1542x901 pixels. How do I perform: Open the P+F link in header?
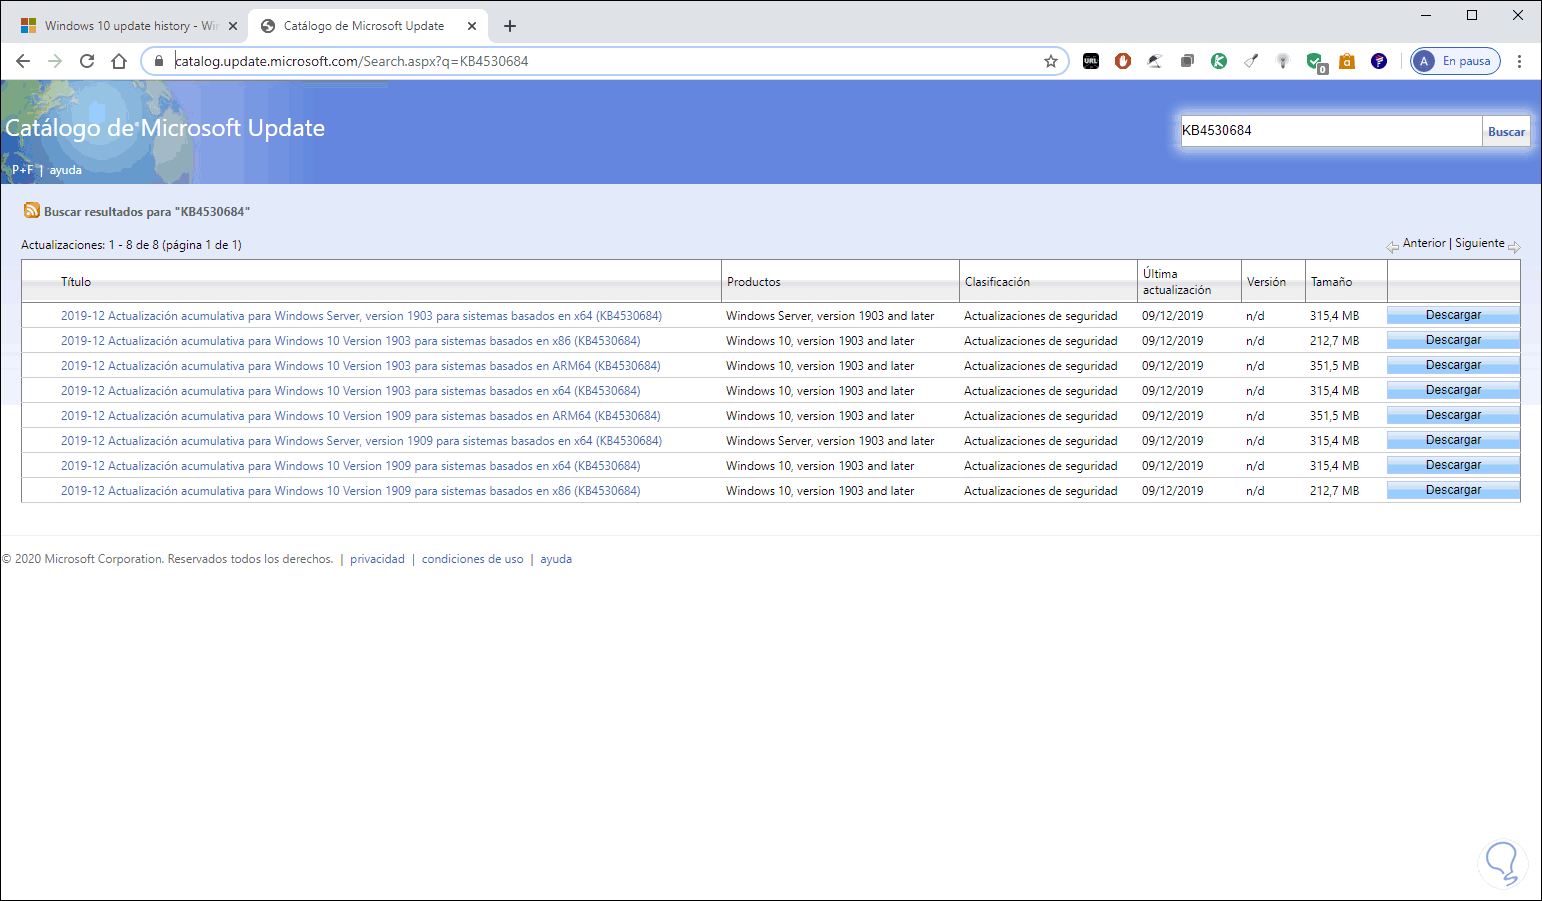(x=22, y=170)
